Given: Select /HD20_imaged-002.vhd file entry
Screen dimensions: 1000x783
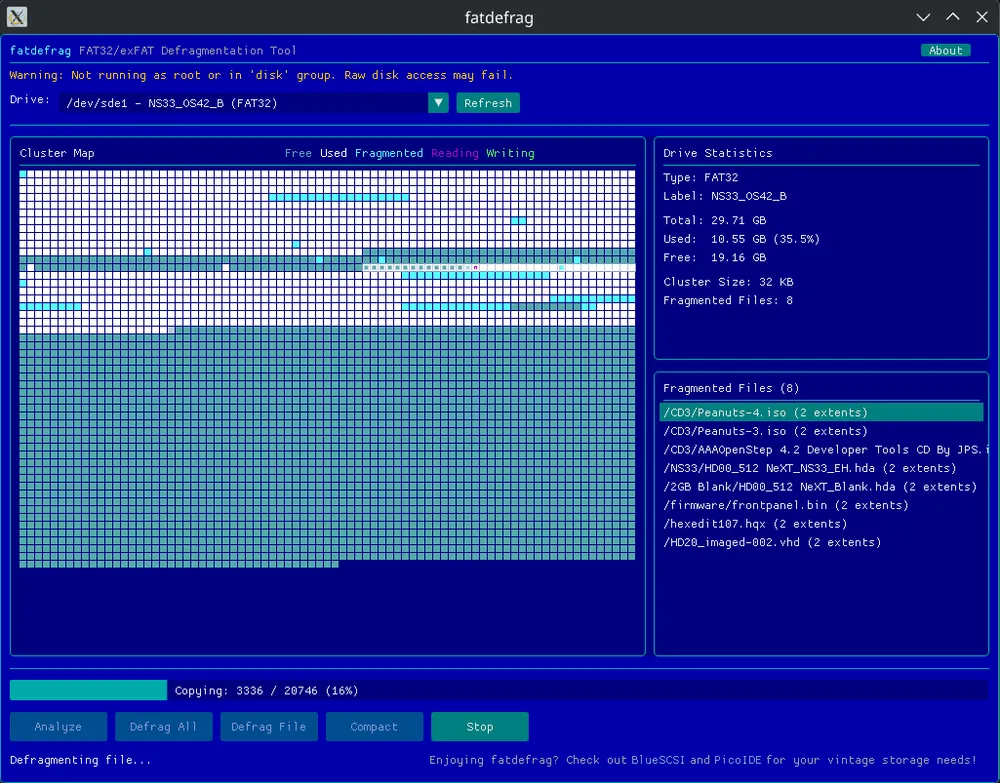Looking at the screenshot, I should [772, 542].
